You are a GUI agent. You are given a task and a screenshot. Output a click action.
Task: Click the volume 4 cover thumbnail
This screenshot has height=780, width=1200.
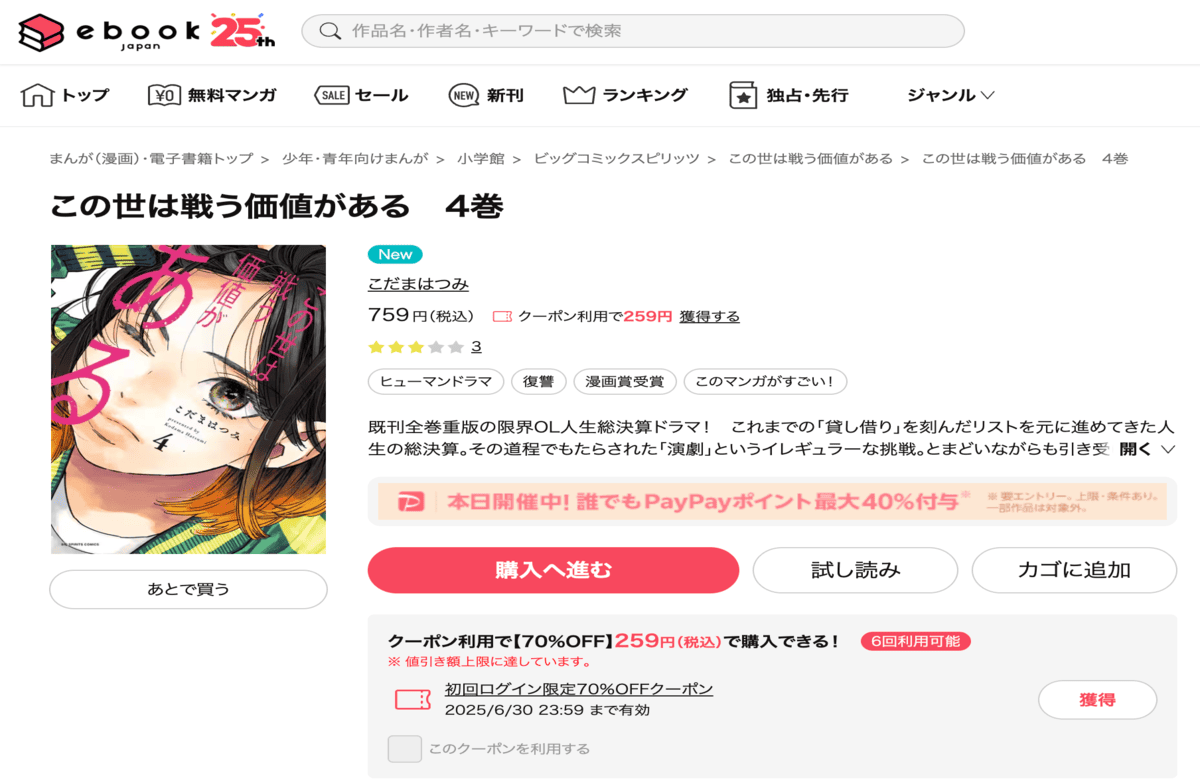tap(188, 399)
